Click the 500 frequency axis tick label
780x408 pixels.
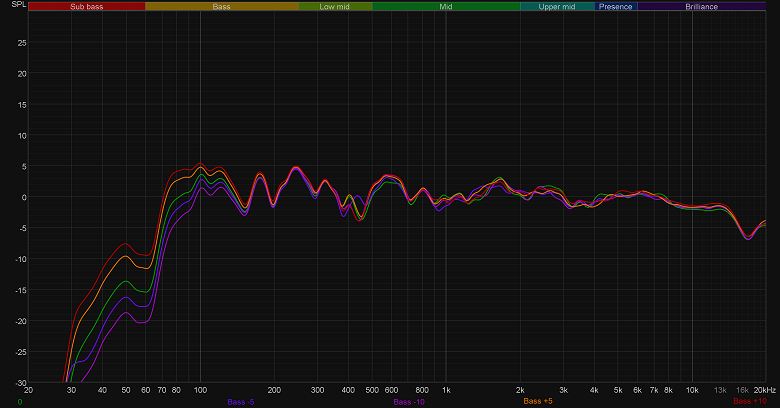372,390
